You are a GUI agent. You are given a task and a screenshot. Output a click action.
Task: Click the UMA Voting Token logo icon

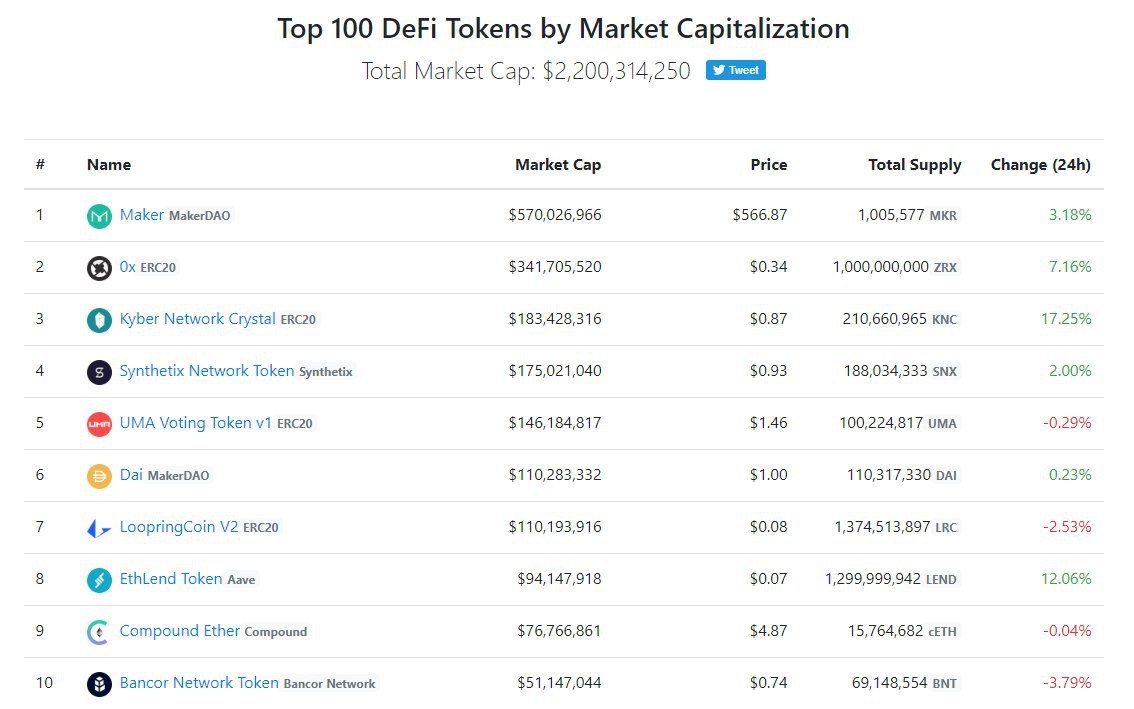[x=99, y=424]
